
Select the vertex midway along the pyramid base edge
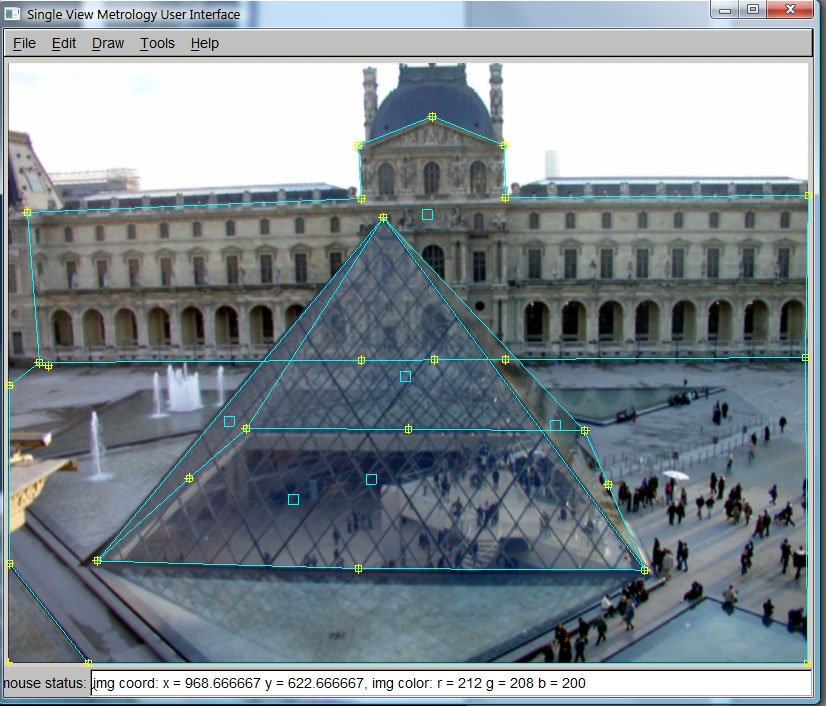(358, 569)
